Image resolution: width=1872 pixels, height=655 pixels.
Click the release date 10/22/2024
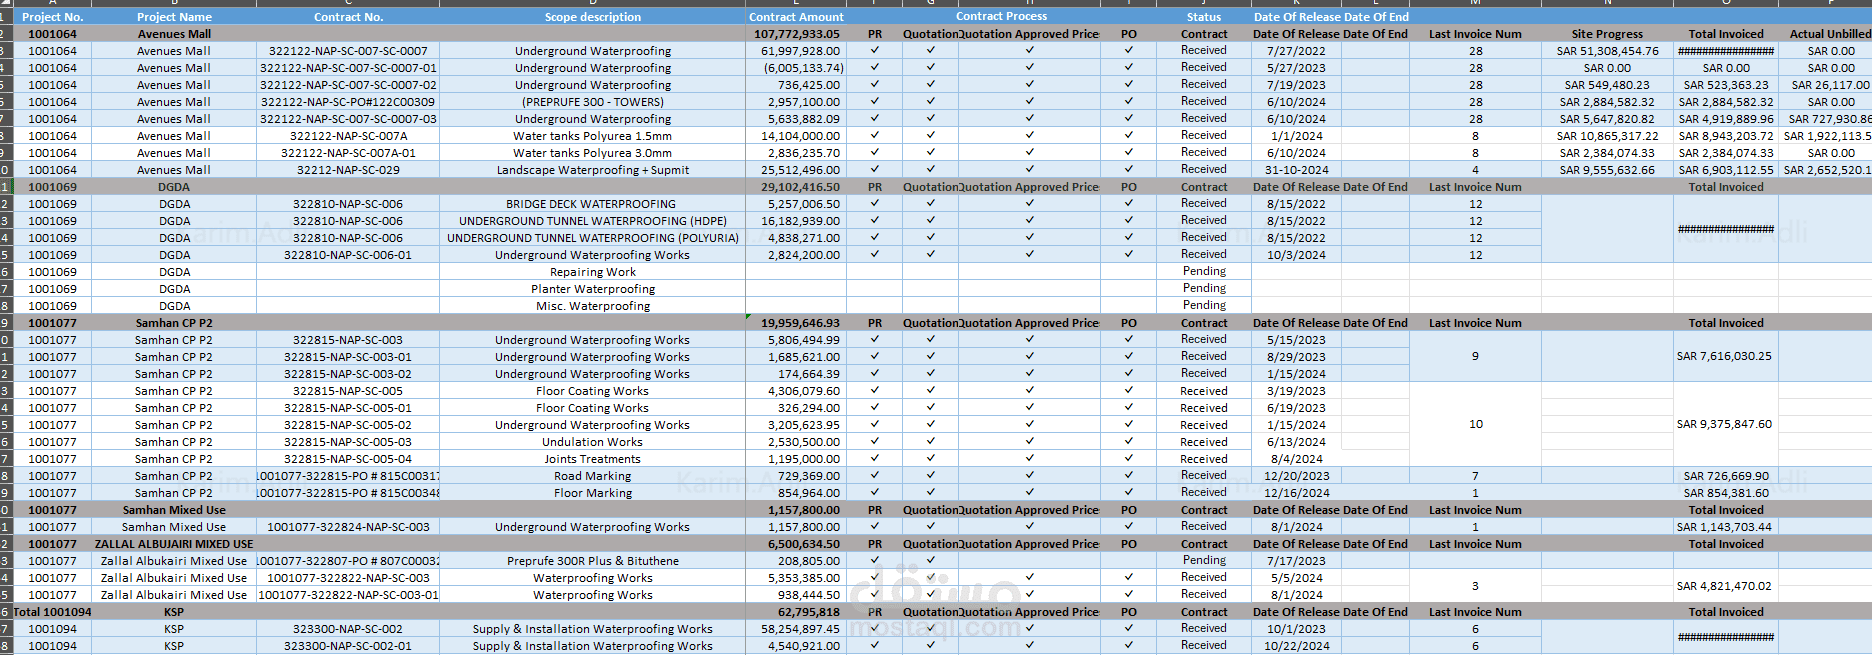[x=1296, y=646]
